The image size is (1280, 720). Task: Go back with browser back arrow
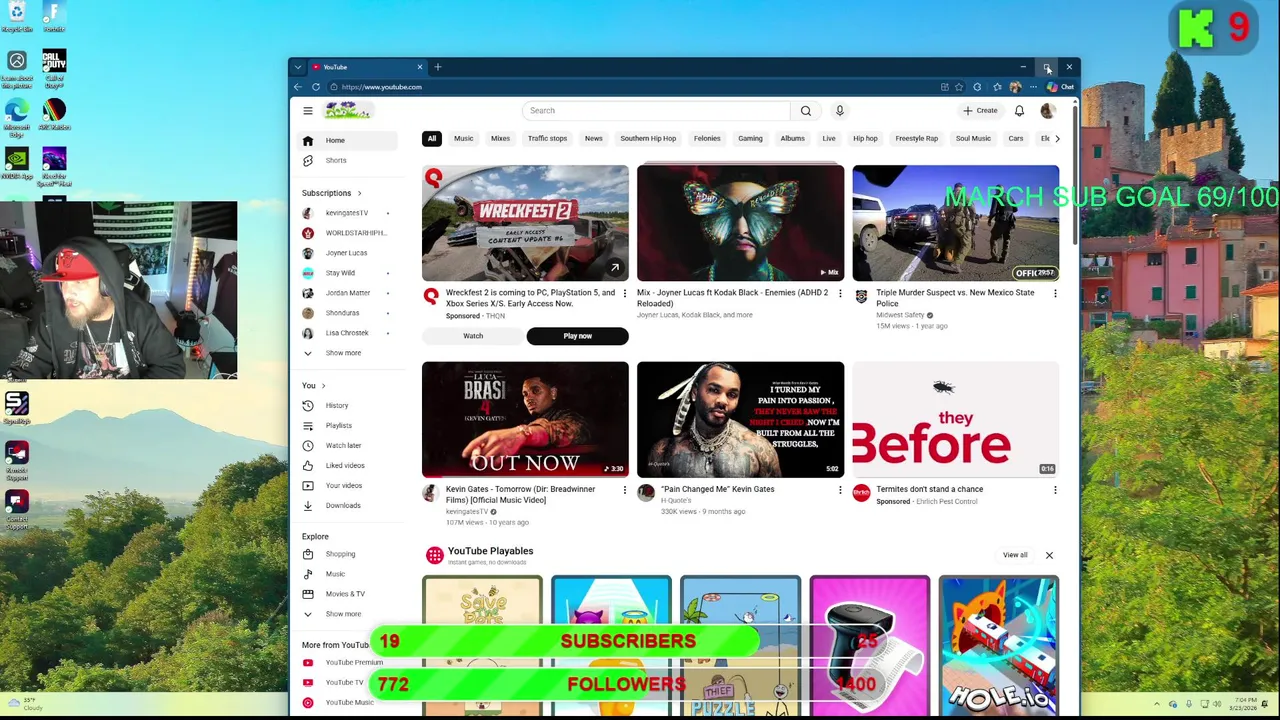tap(298, 87)
